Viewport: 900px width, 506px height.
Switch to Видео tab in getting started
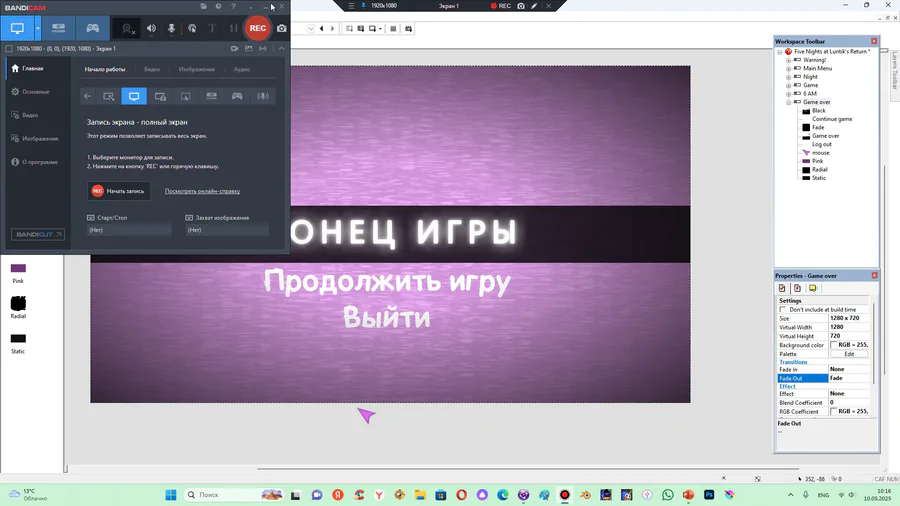[152, 69]
